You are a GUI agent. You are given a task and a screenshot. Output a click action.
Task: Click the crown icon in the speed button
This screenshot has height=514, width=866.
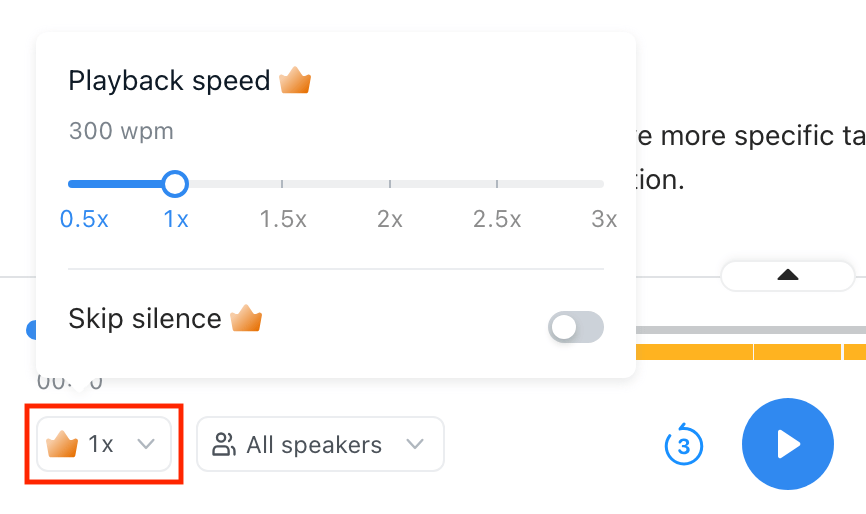[62, 444]
